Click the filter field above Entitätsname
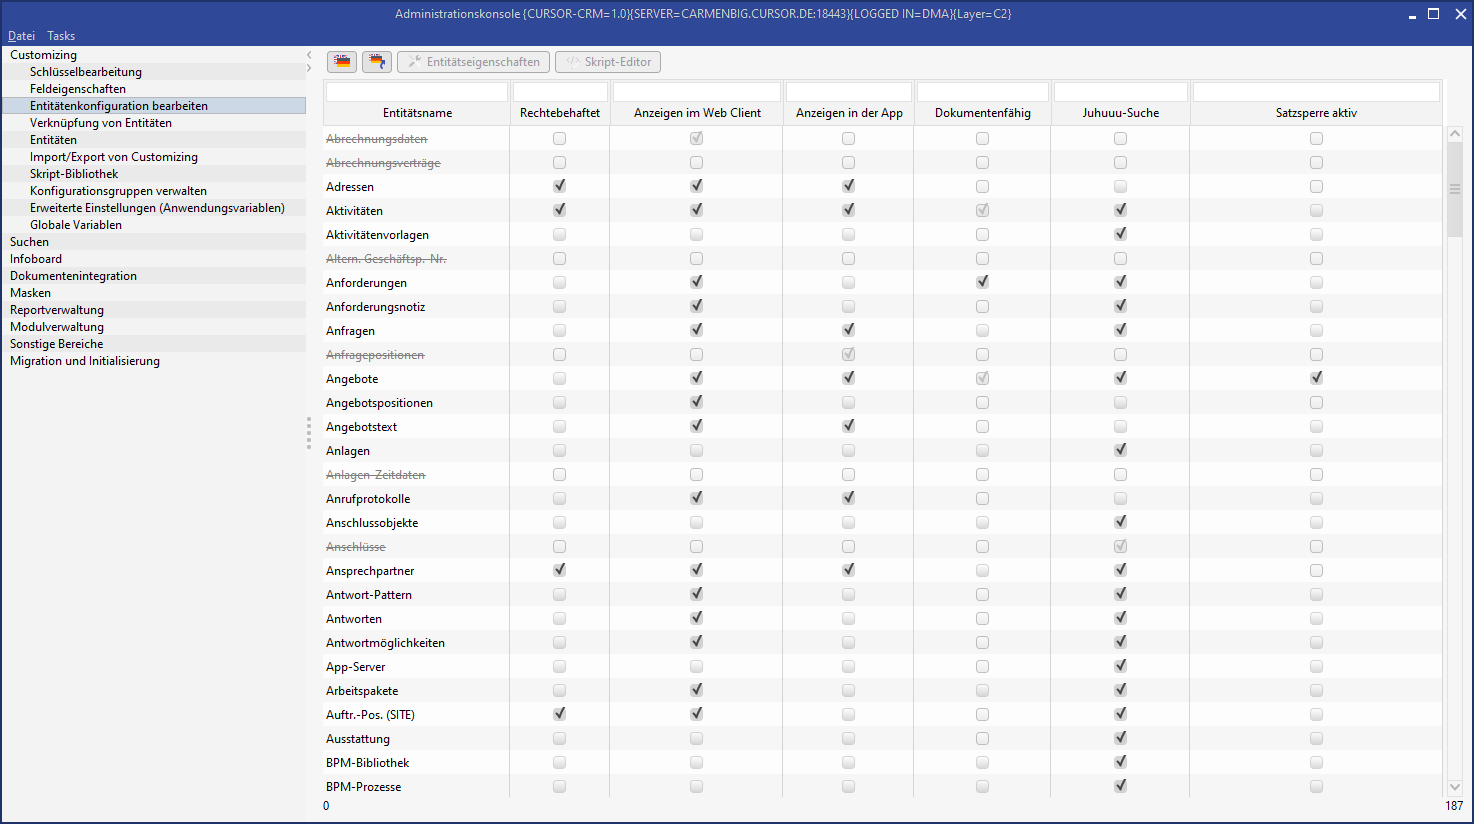Screen dimensions: 1474x824 pos(417,92)
